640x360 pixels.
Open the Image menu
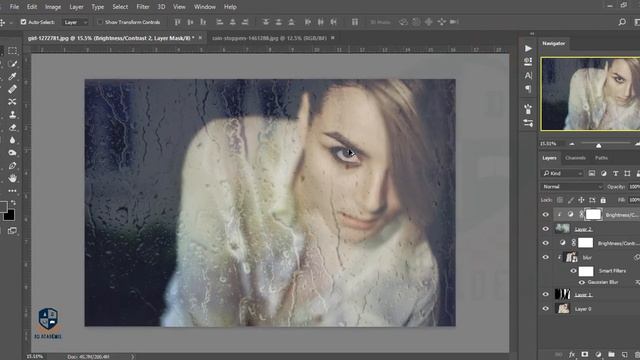pos(53,7)
